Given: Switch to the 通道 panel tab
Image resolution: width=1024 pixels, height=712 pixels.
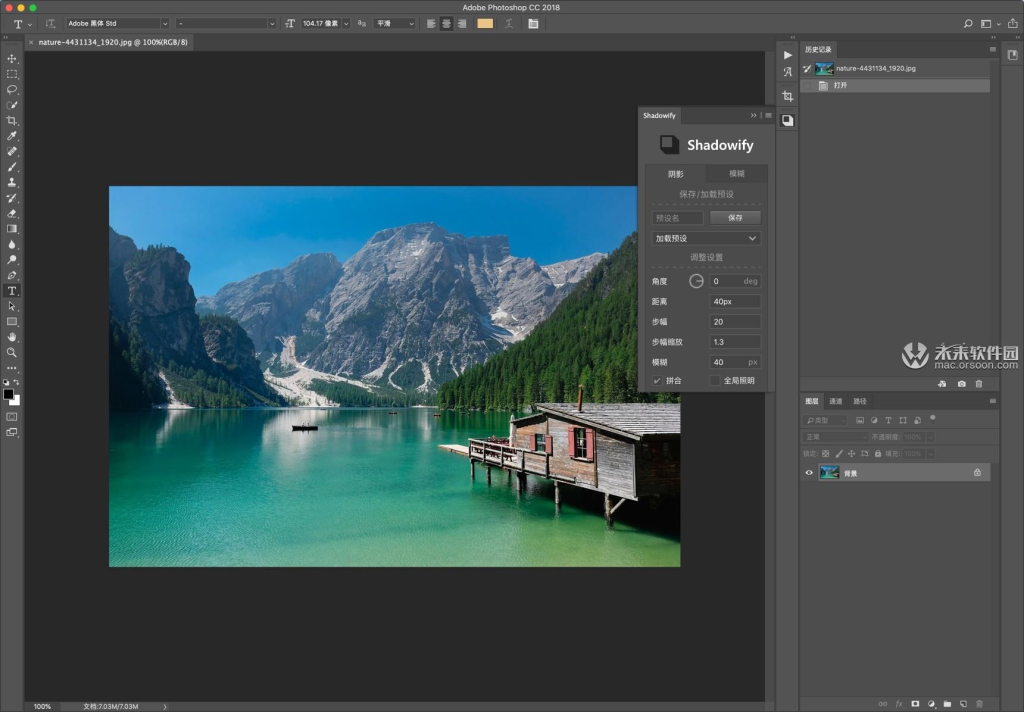Looking at the screenshot, I should point(835,401).
